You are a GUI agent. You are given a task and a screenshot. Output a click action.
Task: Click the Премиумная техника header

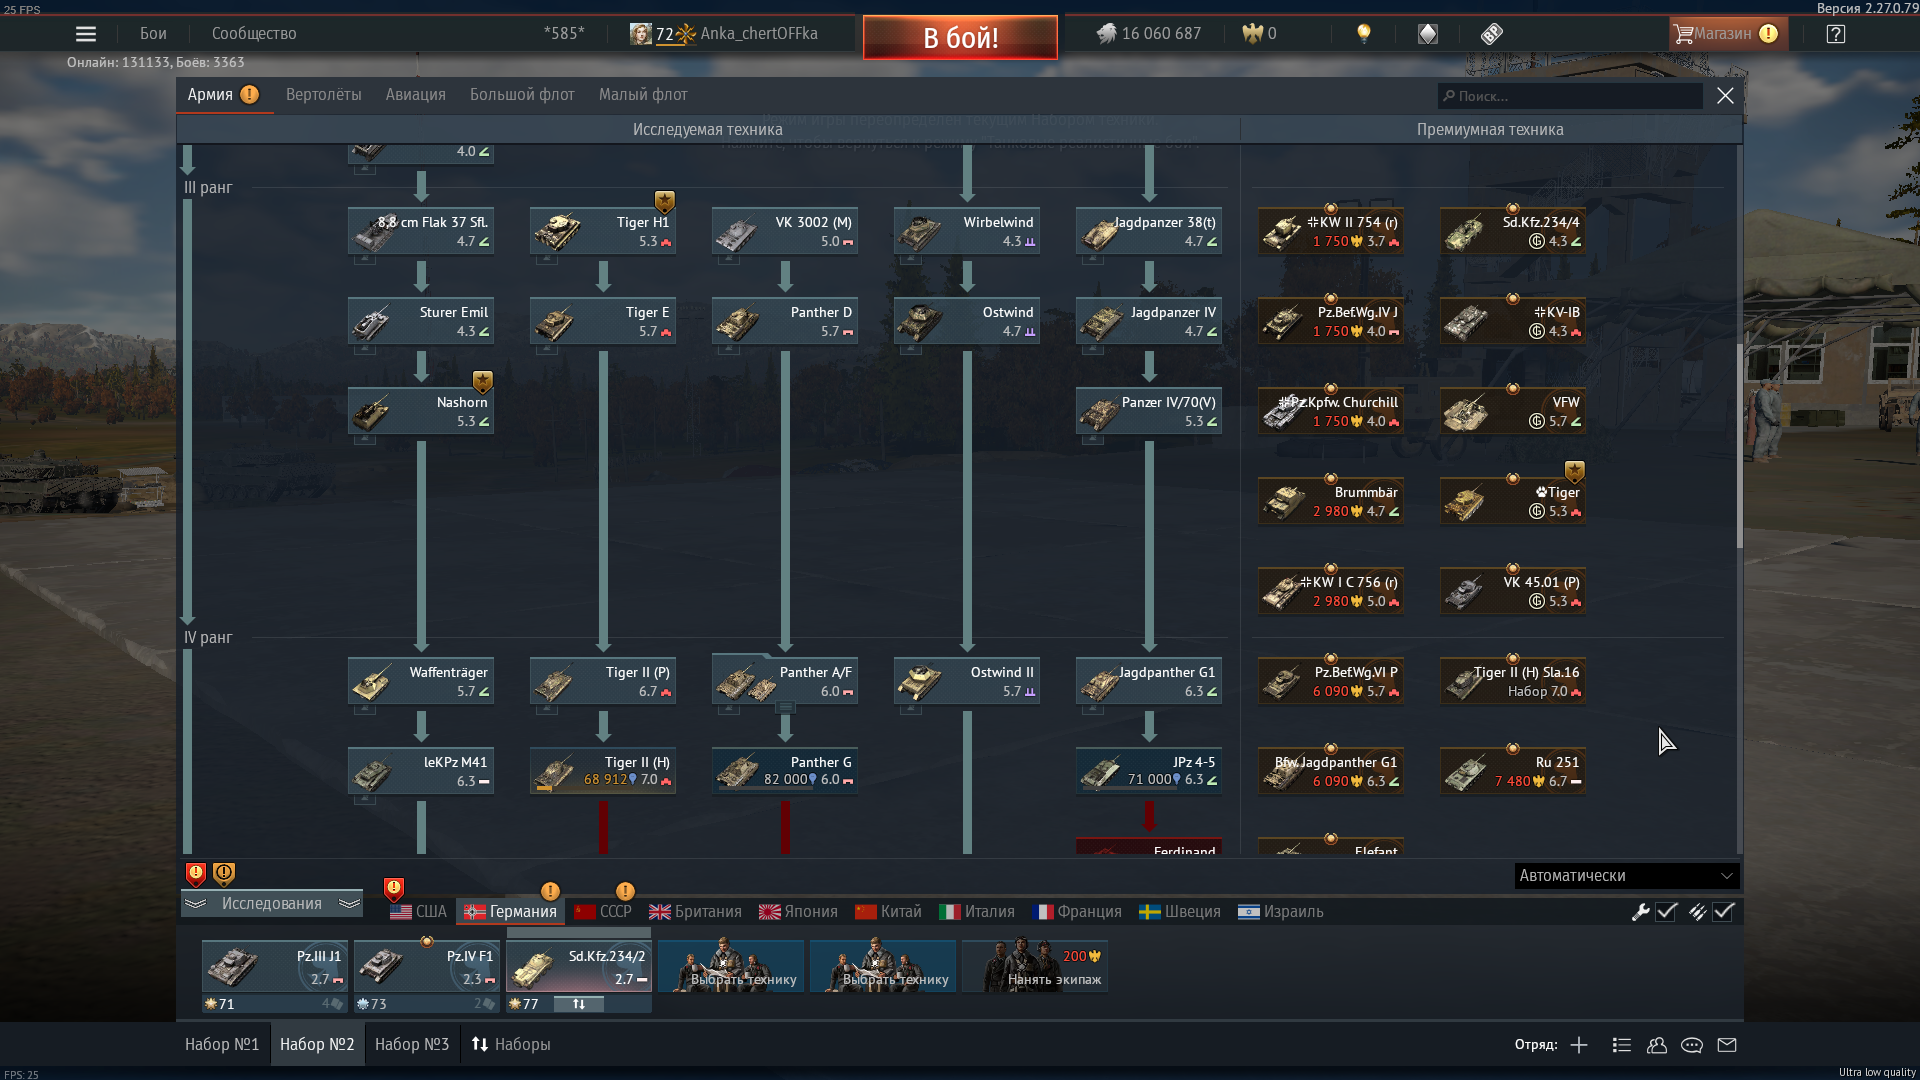click(1490, 130)
